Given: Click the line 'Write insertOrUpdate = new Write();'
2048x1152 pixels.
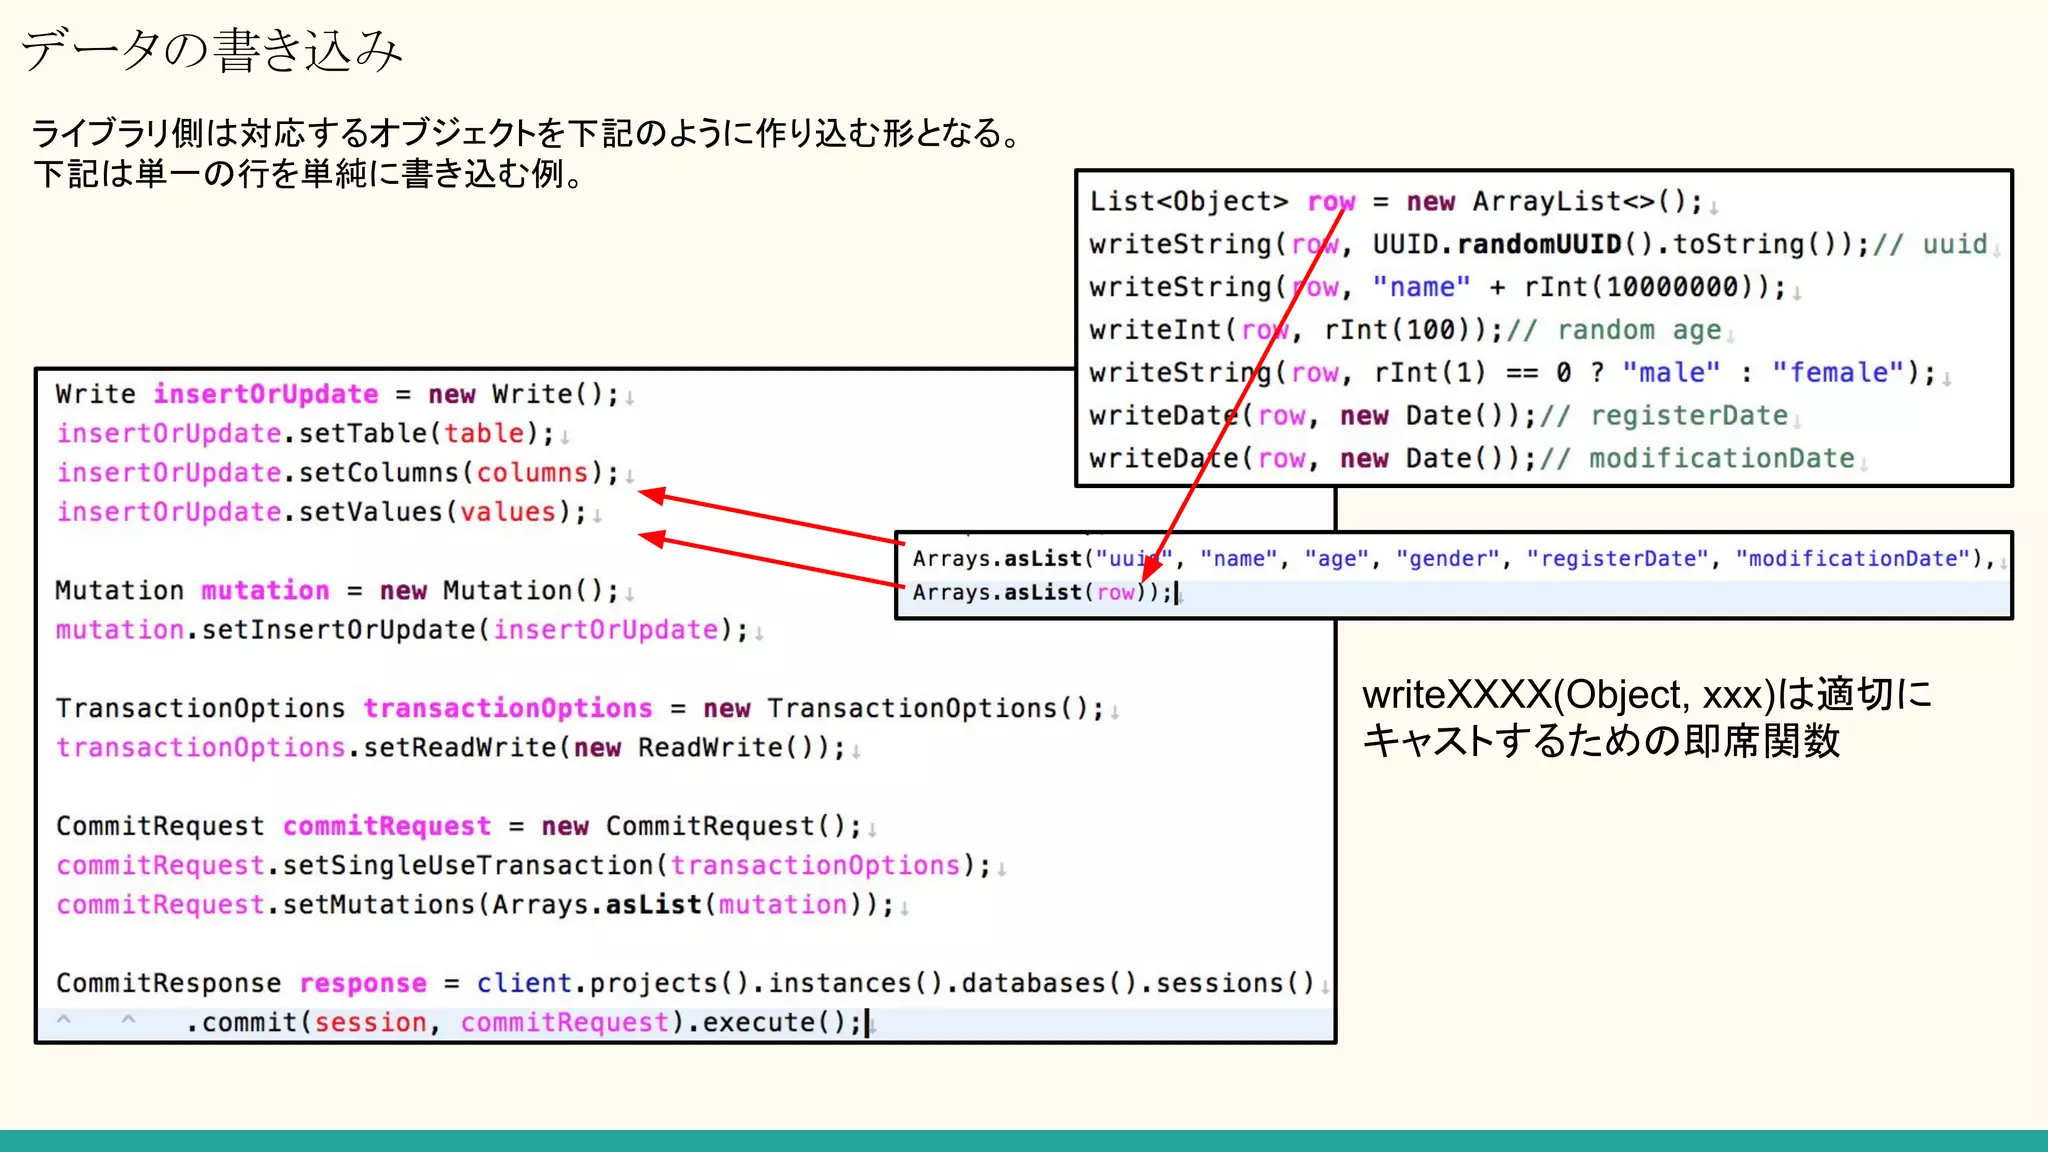Looking at the screenshot, I should pyautogui.click(x=338, y=394).
